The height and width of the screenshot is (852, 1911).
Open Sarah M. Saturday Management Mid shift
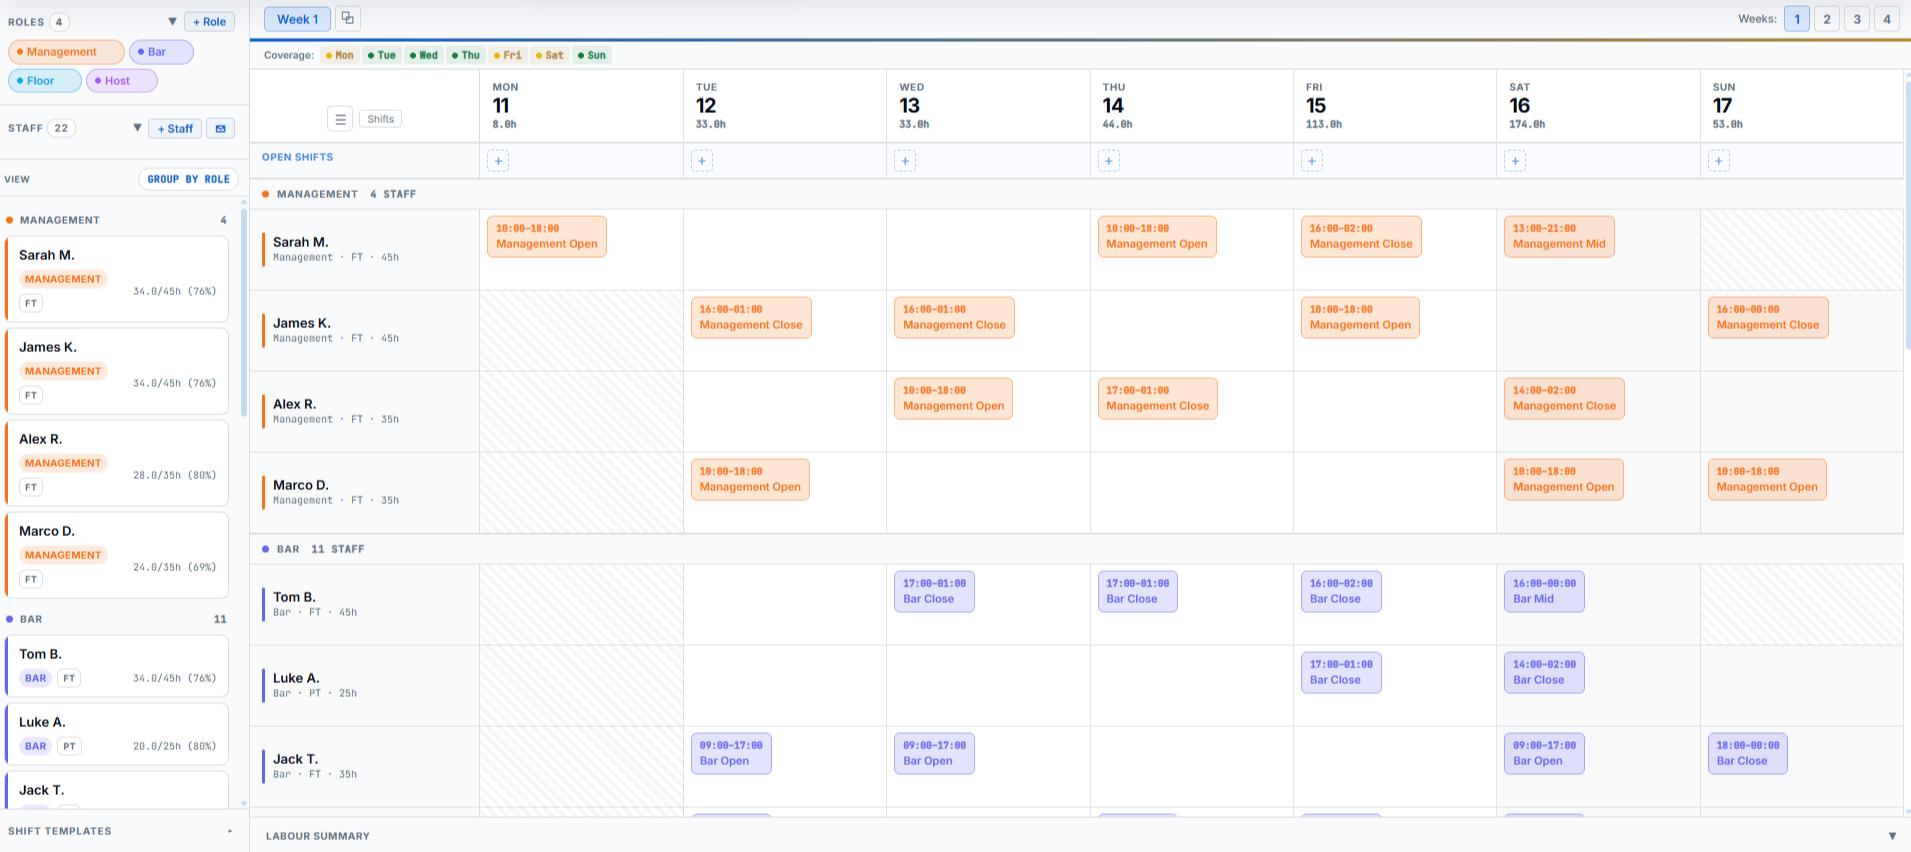tap(1559, 237)
